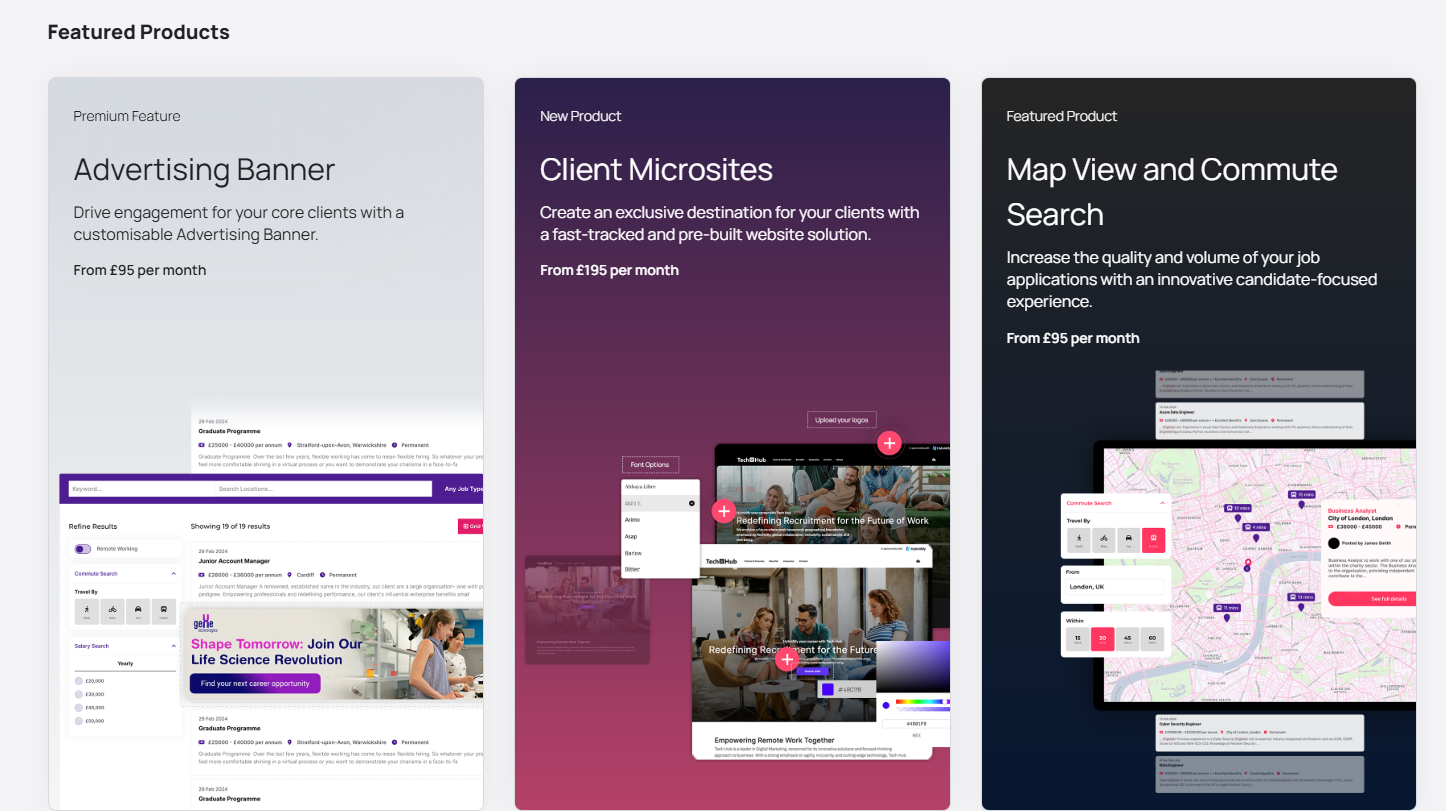Select Public transport icon in Advertising Banner card
Image resolution: width=1446 pixels, height=811 pixels.
pyautogui.click(x=164, y=611)
